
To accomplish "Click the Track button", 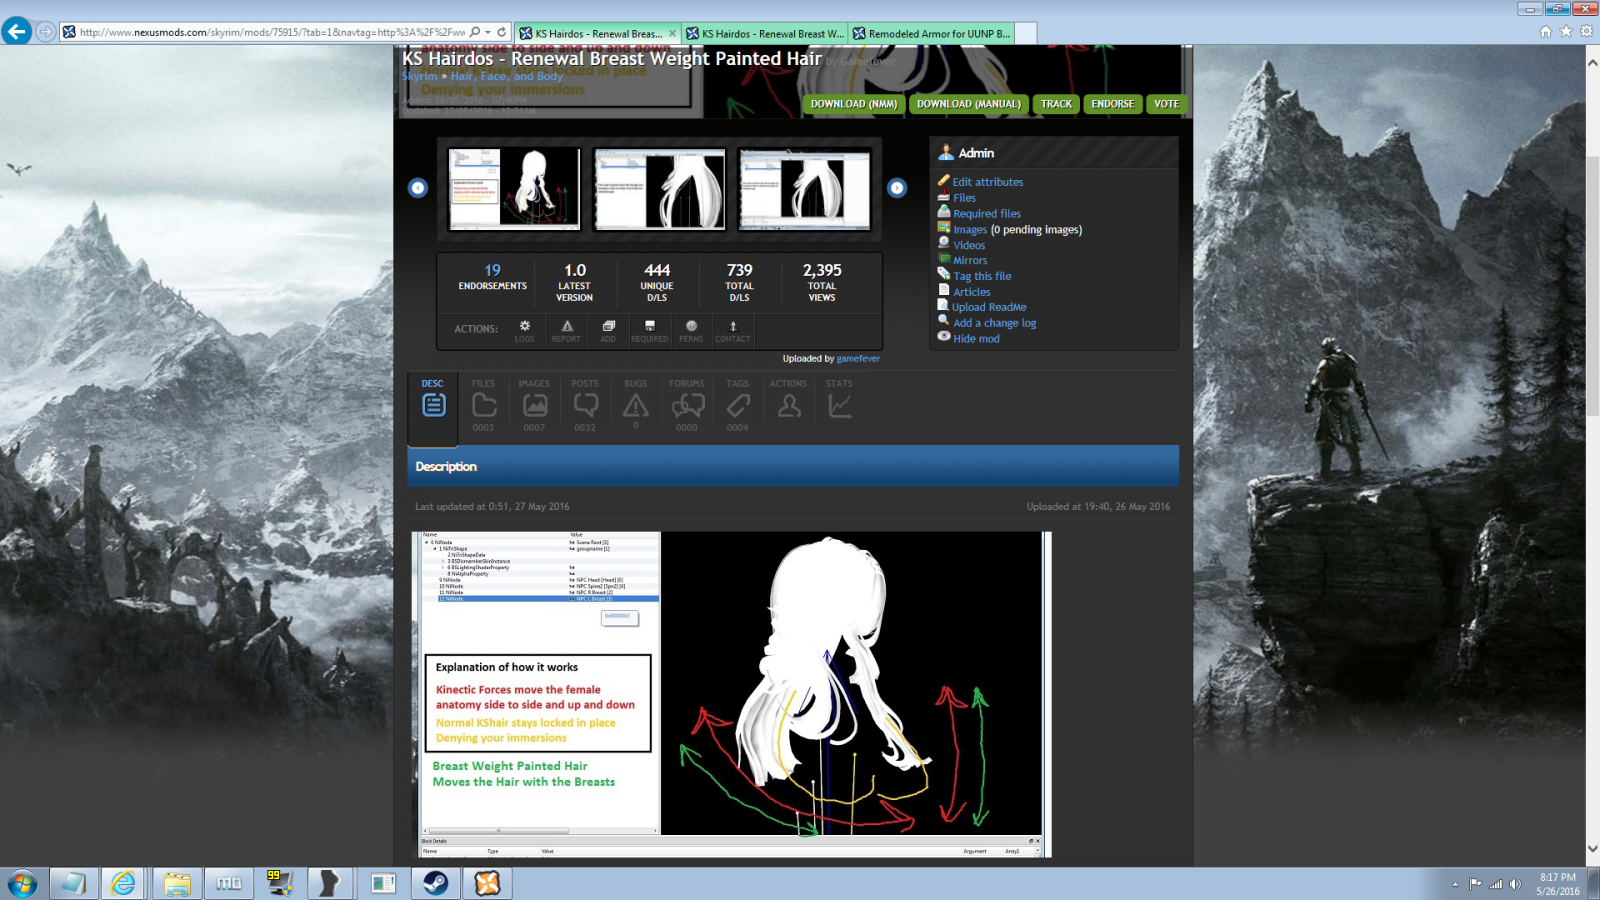I will [1056, 104].
